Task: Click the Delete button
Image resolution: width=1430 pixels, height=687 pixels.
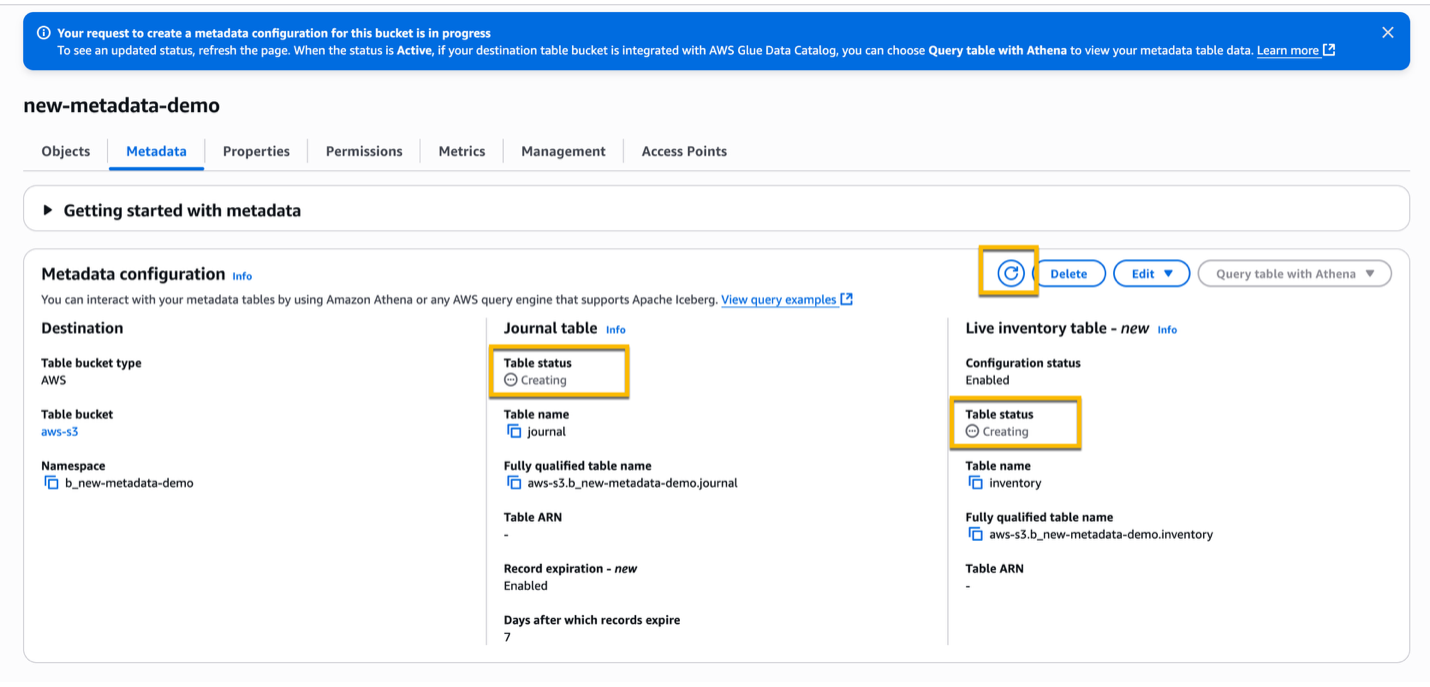Action: tap(1070, 273)
